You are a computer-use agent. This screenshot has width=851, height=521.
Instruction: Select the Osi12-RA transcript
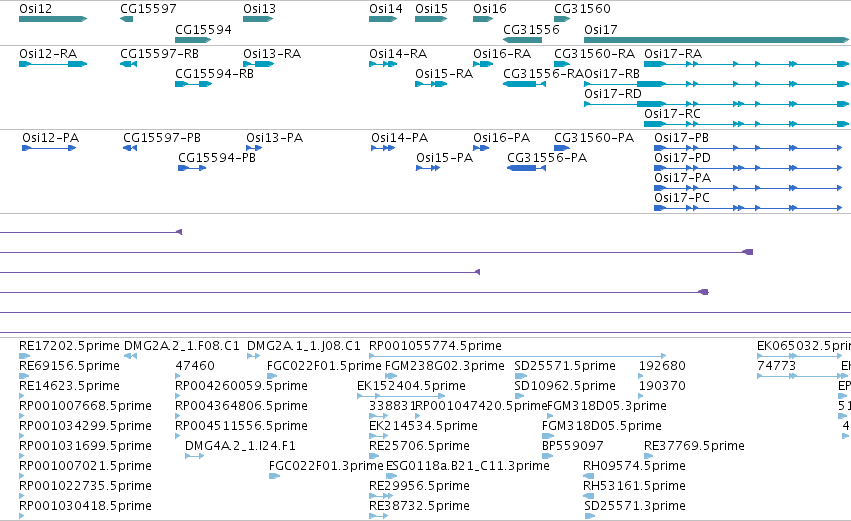point(53,64)
